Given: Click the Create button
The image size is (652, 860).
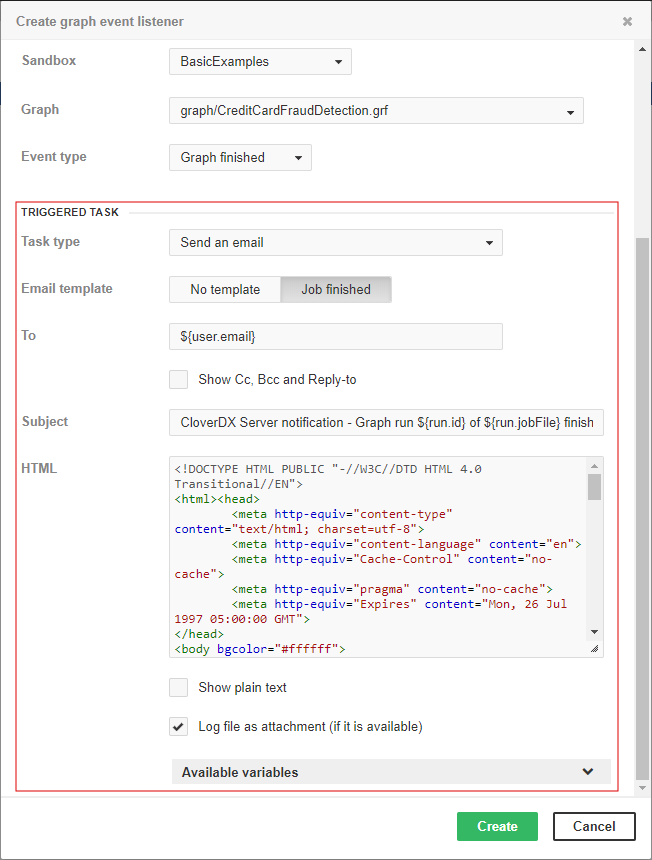Looking at the screenshot, I should [x=497, y=826].
